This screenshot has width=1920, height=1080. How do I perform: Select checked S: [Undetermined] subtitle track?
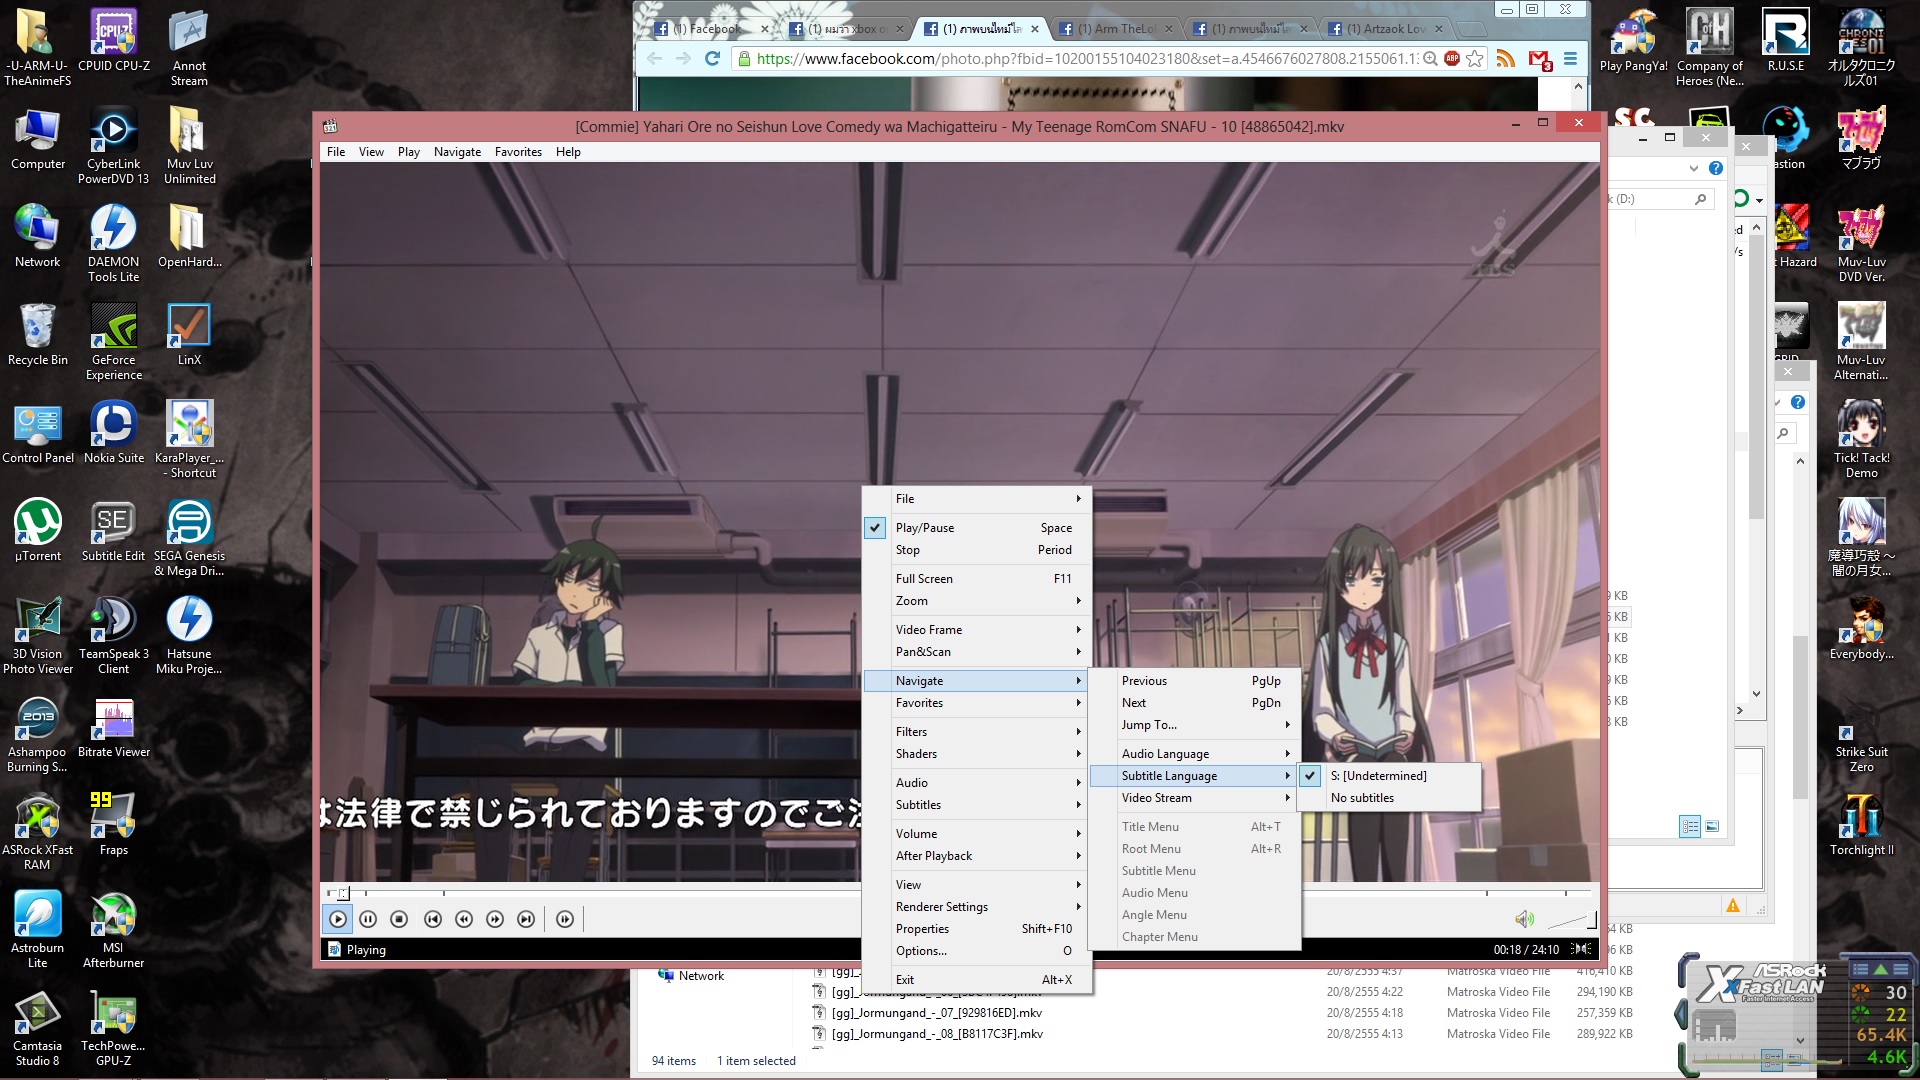1378,776
